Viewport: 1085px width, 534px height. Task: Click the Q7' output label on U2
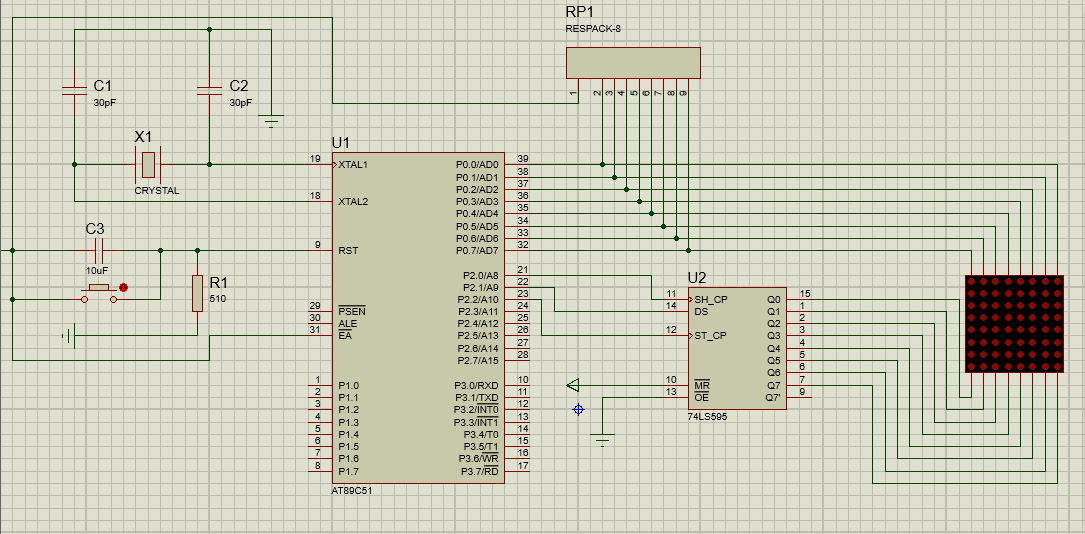point(773,397)
